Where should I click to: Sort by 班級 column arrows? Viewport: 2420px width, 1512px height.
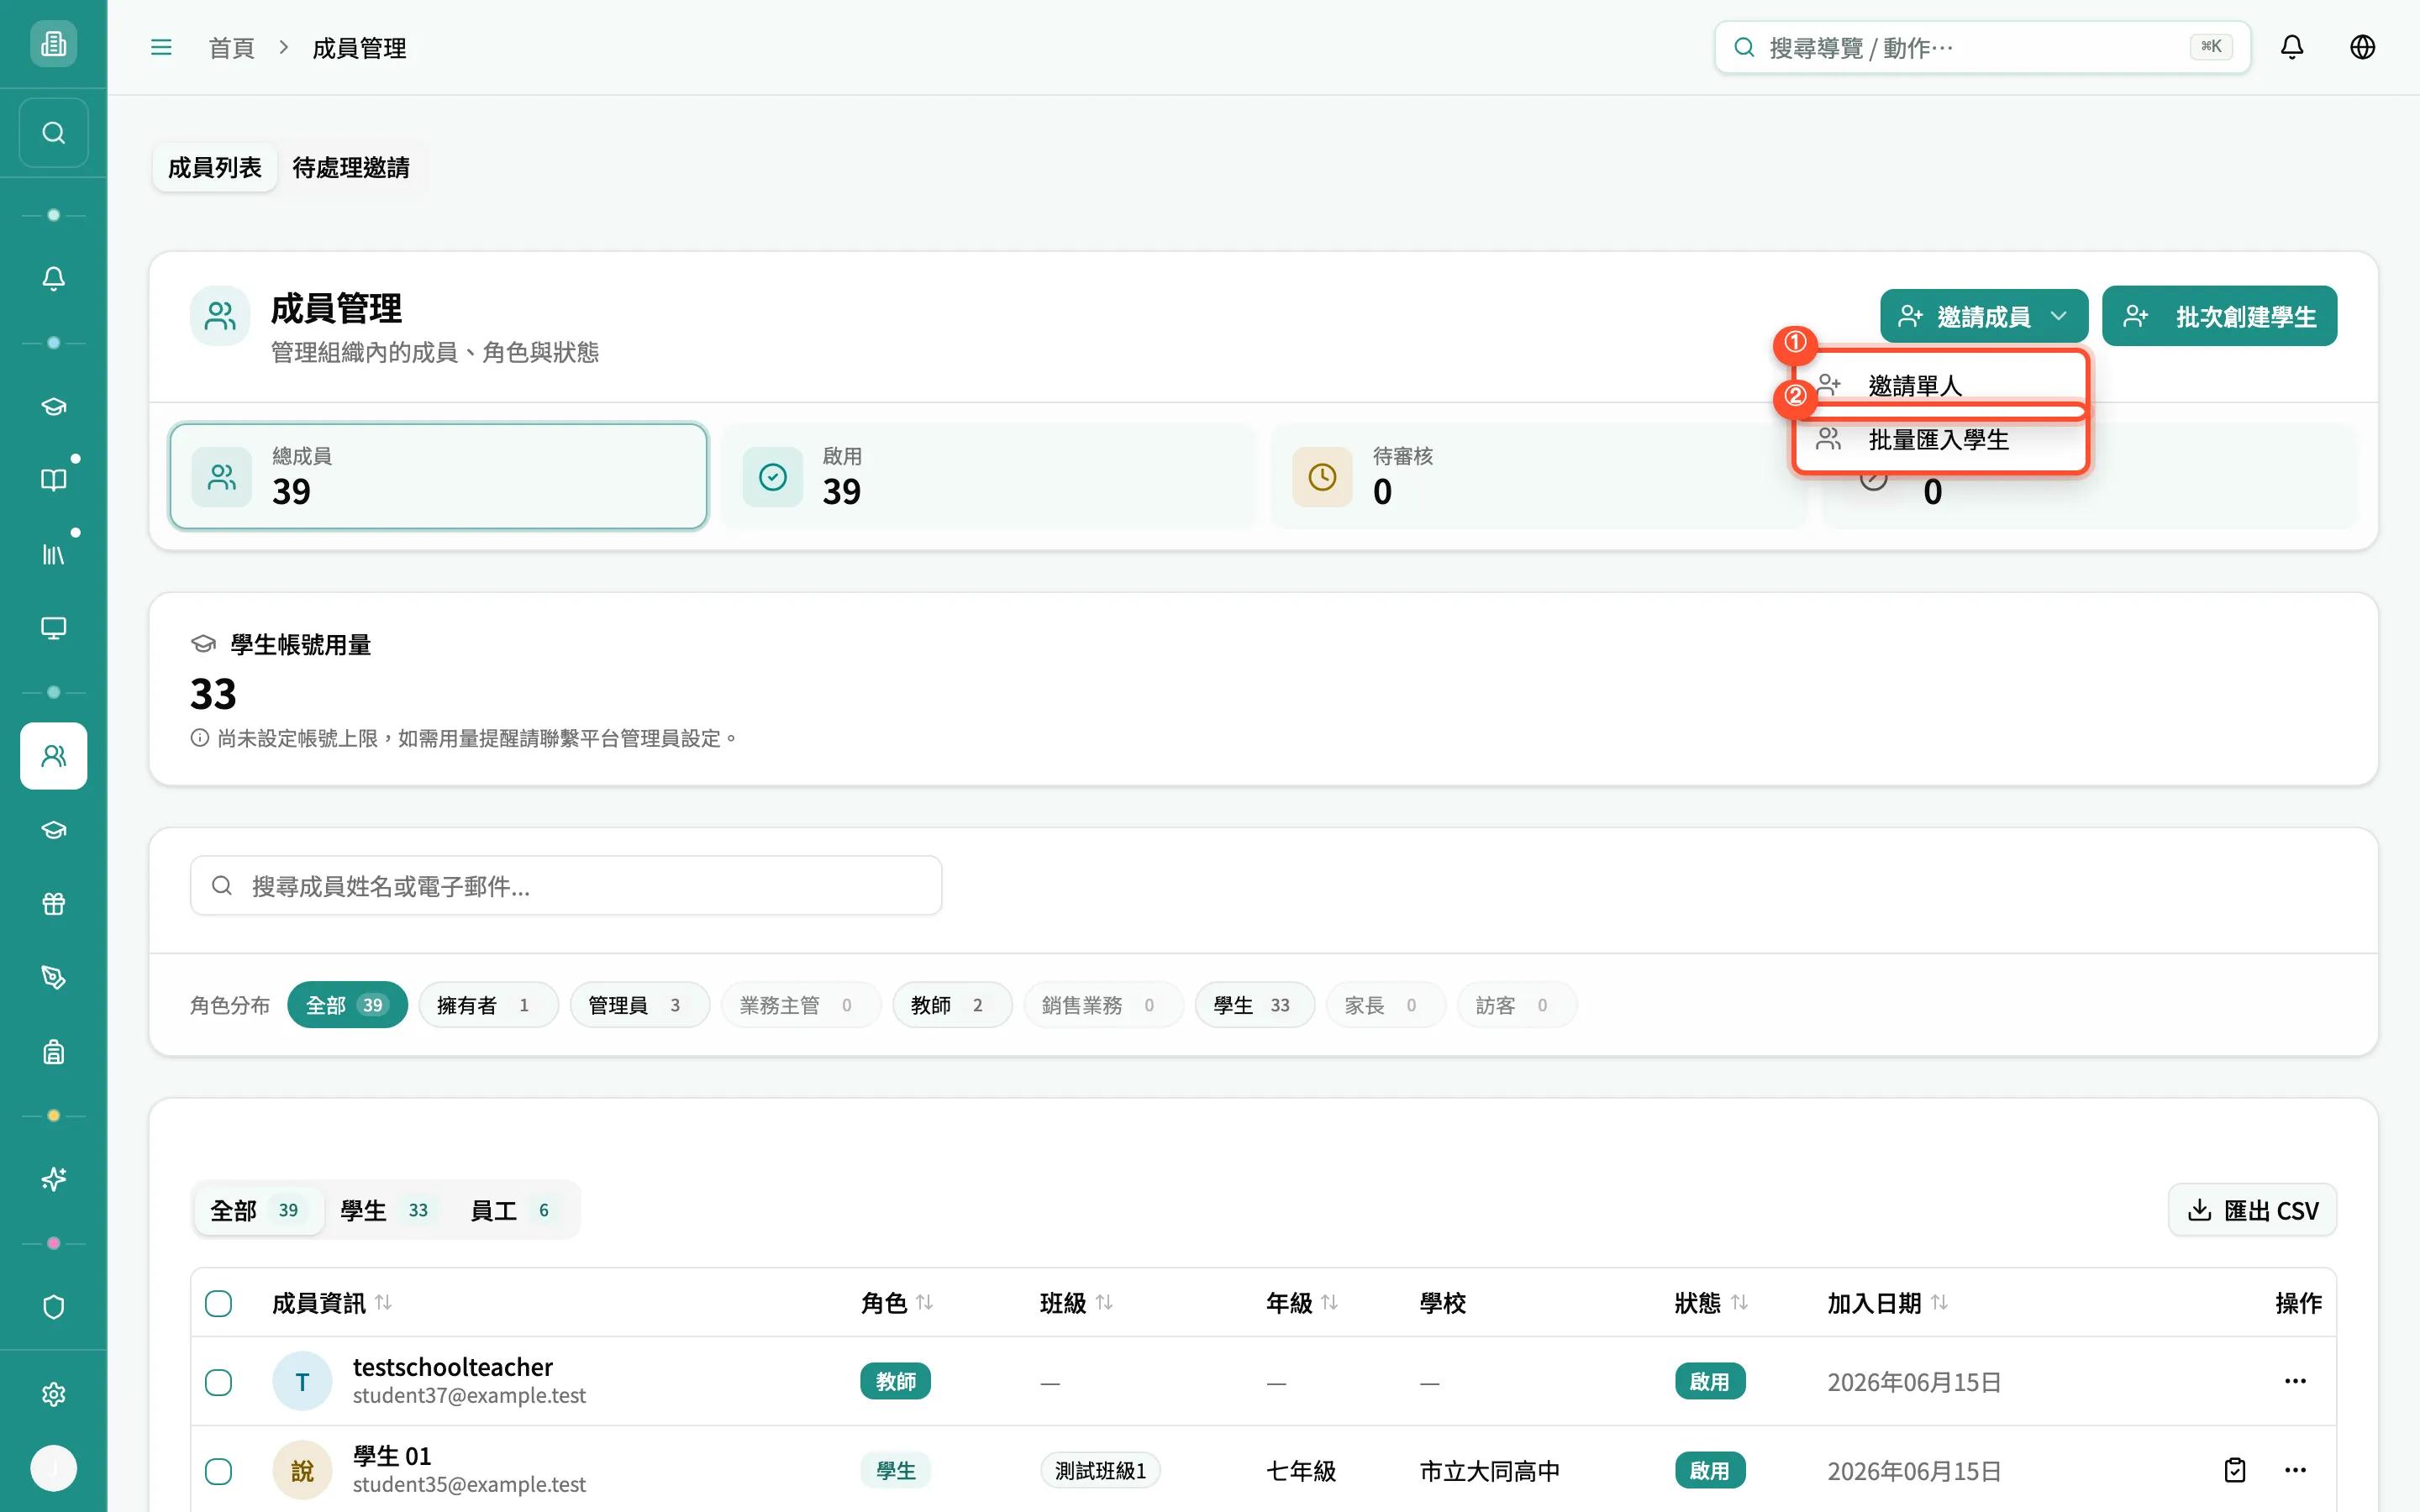(1104, 1302)
